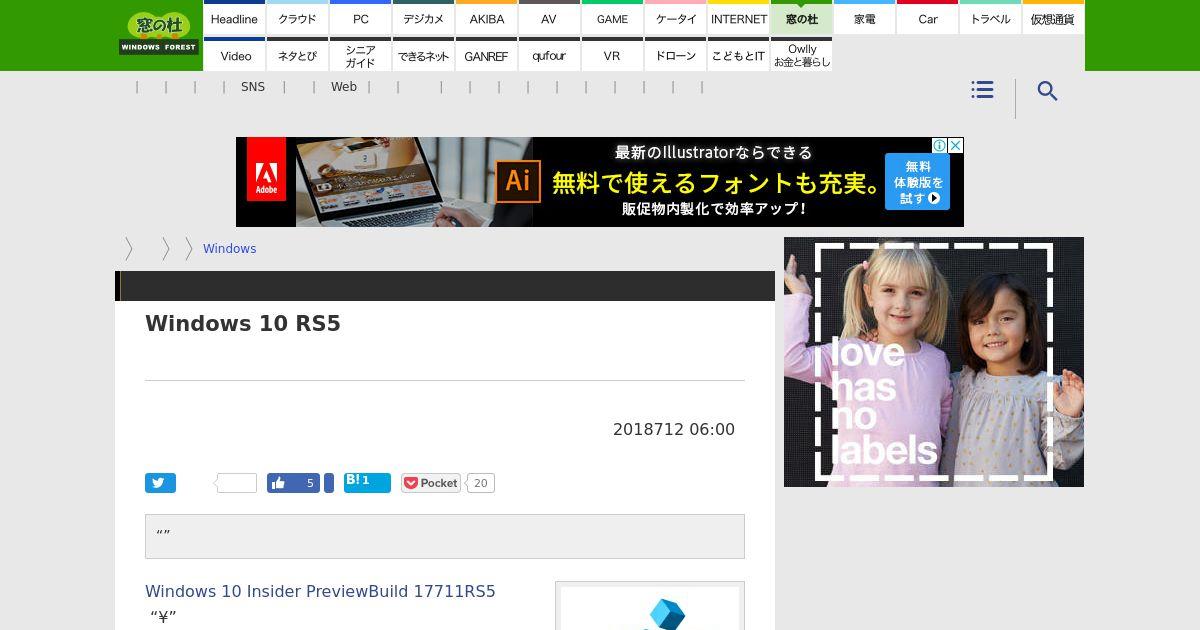This screenshot has width=1200, height=630.
Task: Open the article thumbnail with blue cube
Action: point(650,607)
